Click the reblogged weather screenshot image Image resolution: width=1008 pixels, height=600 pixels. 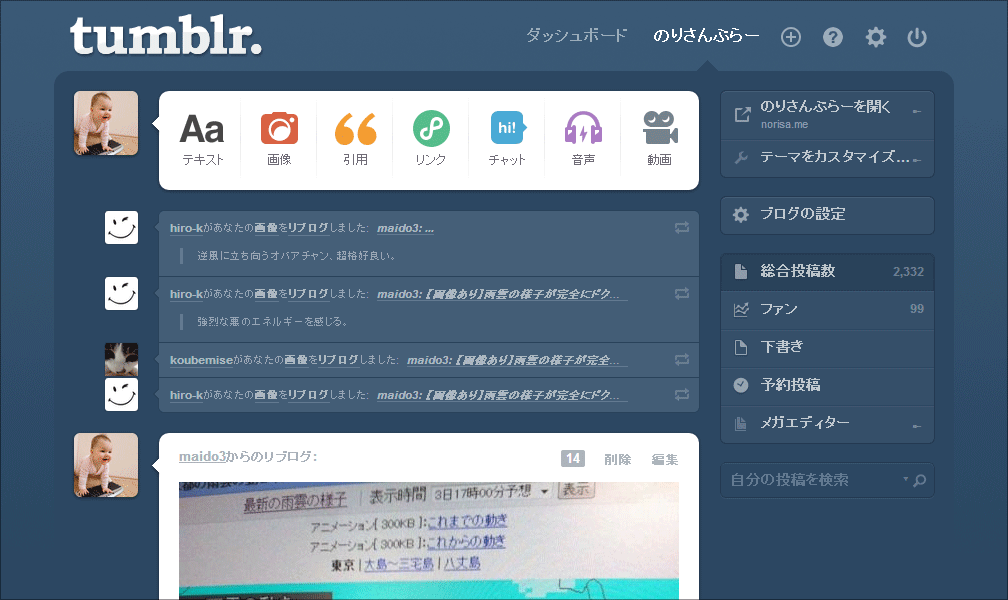coord(429,541)
